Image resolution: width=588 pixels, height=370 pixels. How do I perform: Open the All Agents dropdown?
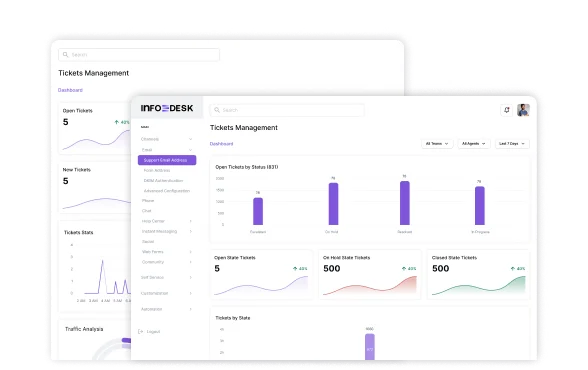pyautogui.click(x=474, y=144)
